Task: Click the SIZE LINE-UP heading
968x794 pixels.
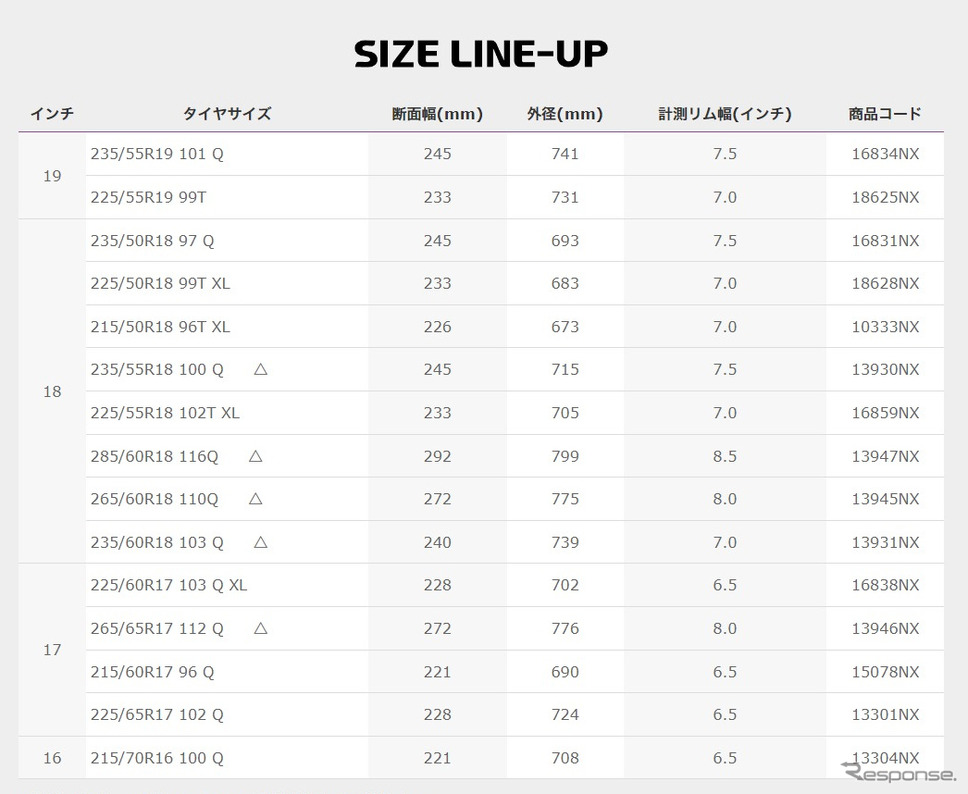Action: point(481,54)
